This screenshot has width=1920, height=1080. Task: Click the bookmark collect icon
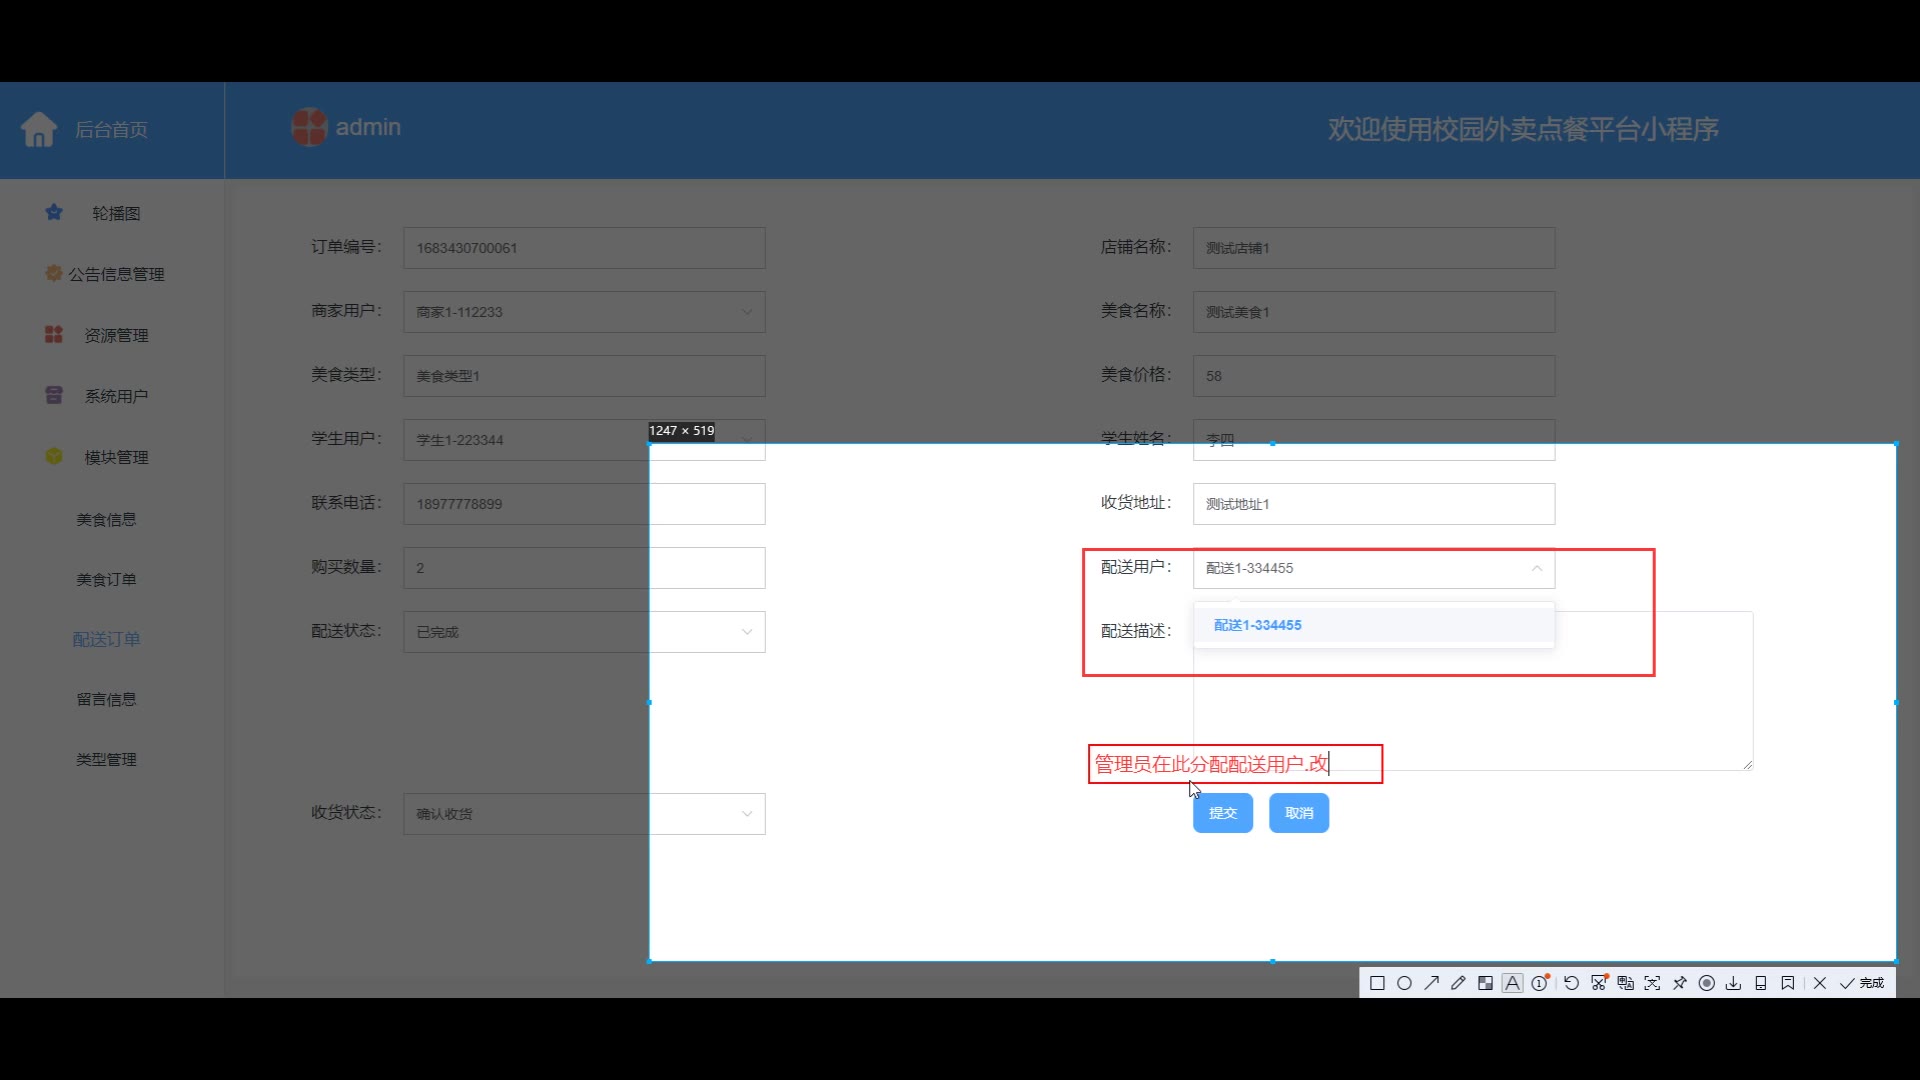[1787, 983]
